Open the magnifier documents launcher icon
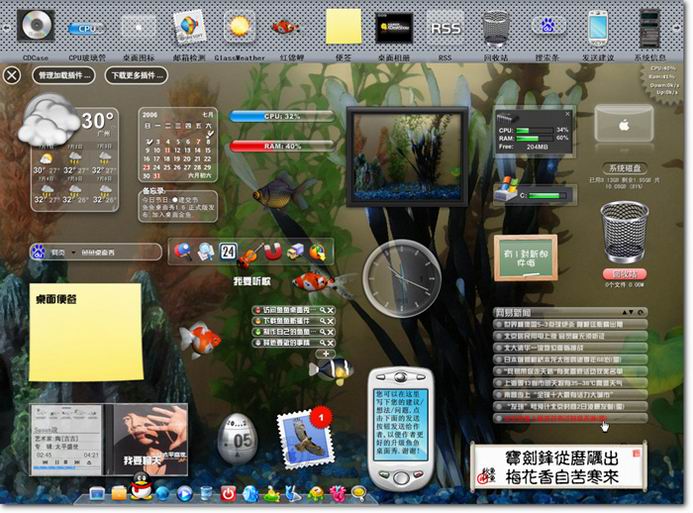693x513 pixels. click(x=205, y=252)
